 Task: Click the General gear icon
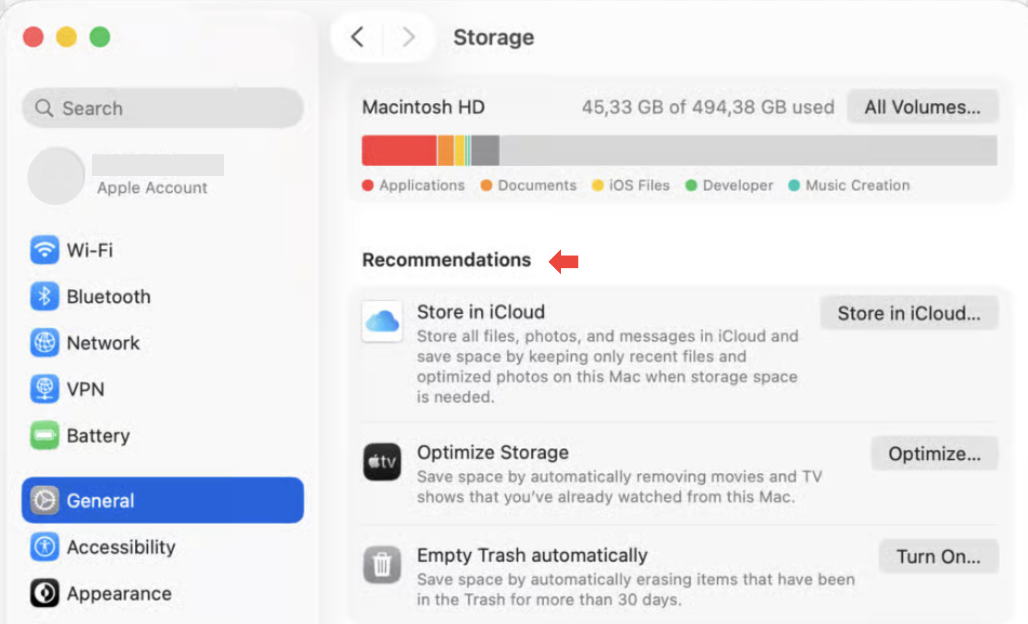[45, 500]
